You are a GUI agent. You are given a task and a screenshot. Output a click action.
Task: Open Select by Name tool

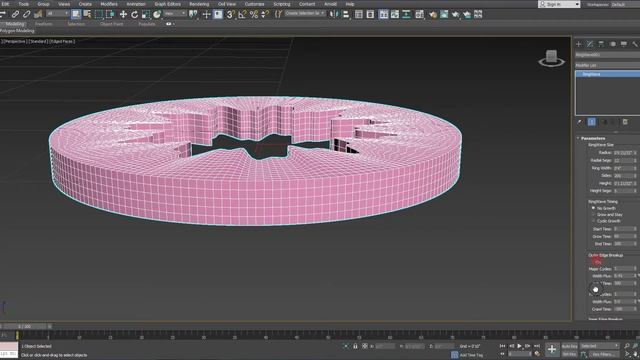(x=87, y=14)
